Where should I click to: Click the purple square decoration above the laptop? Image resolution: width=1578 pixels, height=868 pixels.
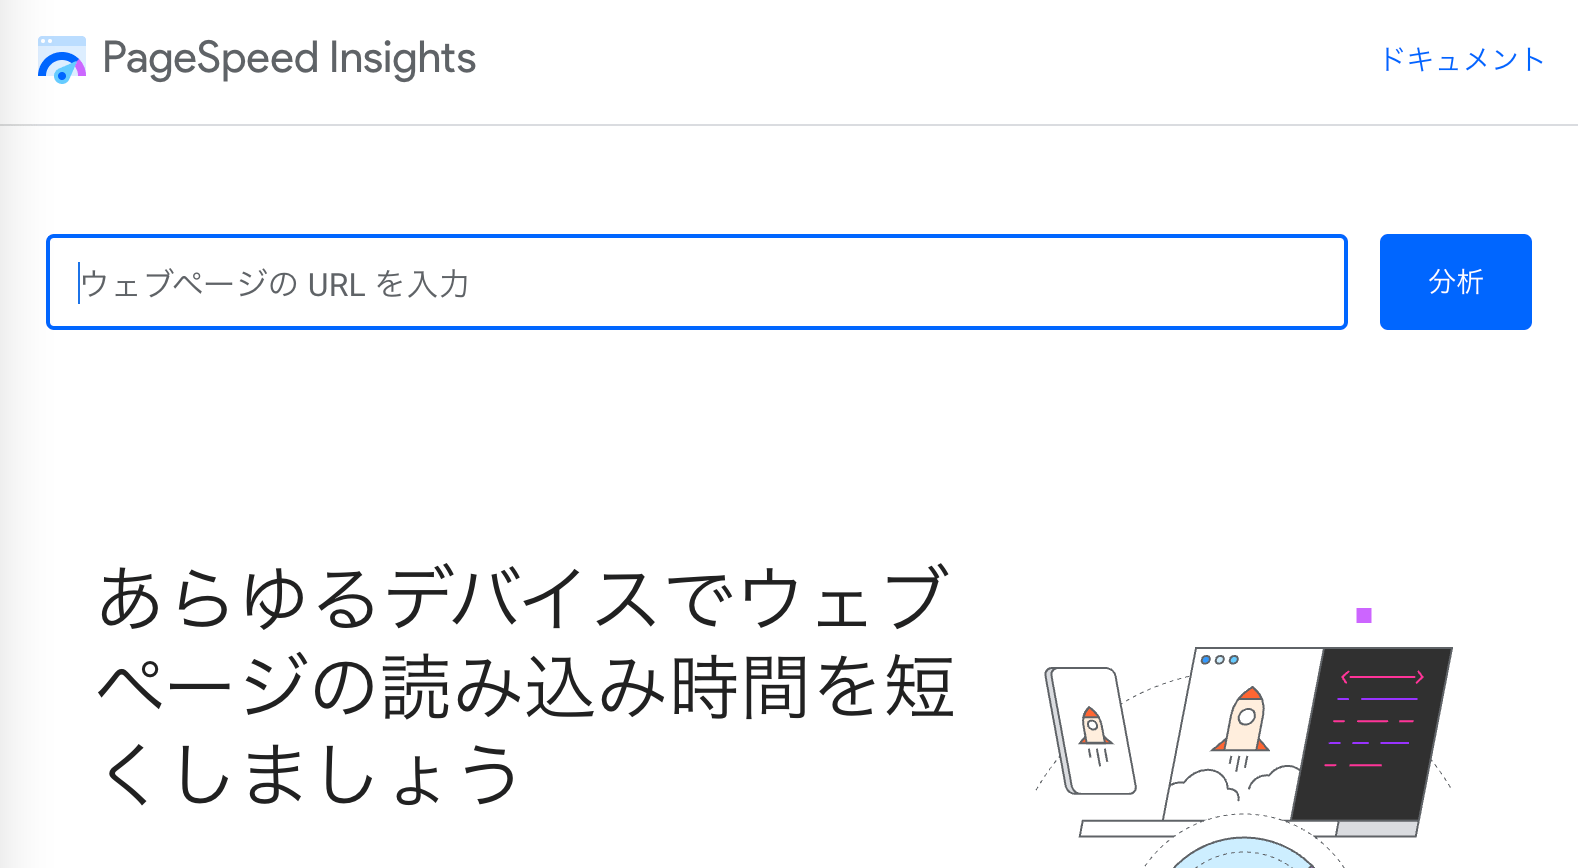tap(1363, 616)
